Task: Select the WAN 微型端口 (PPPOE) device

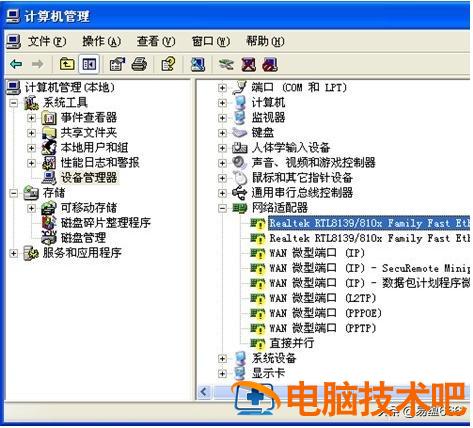Action: [326, 313]
